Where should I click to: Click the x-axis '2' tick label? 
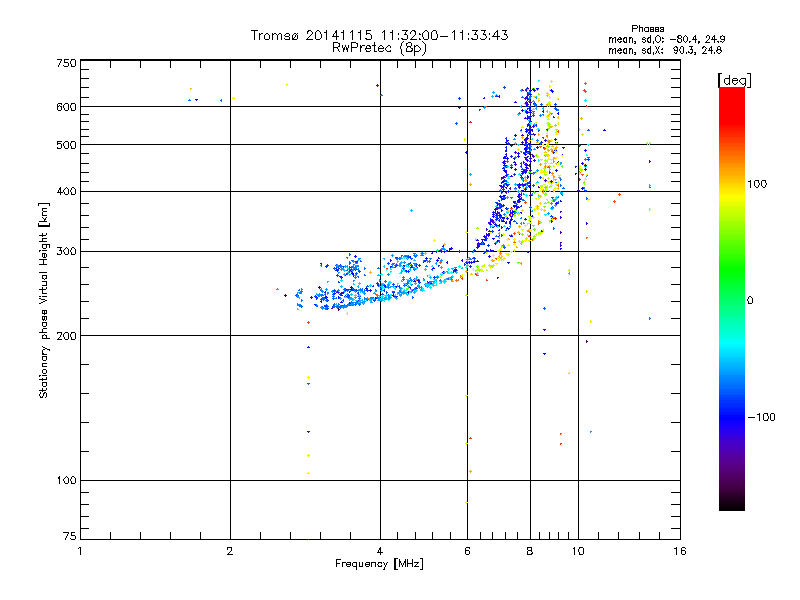(230, 551)
